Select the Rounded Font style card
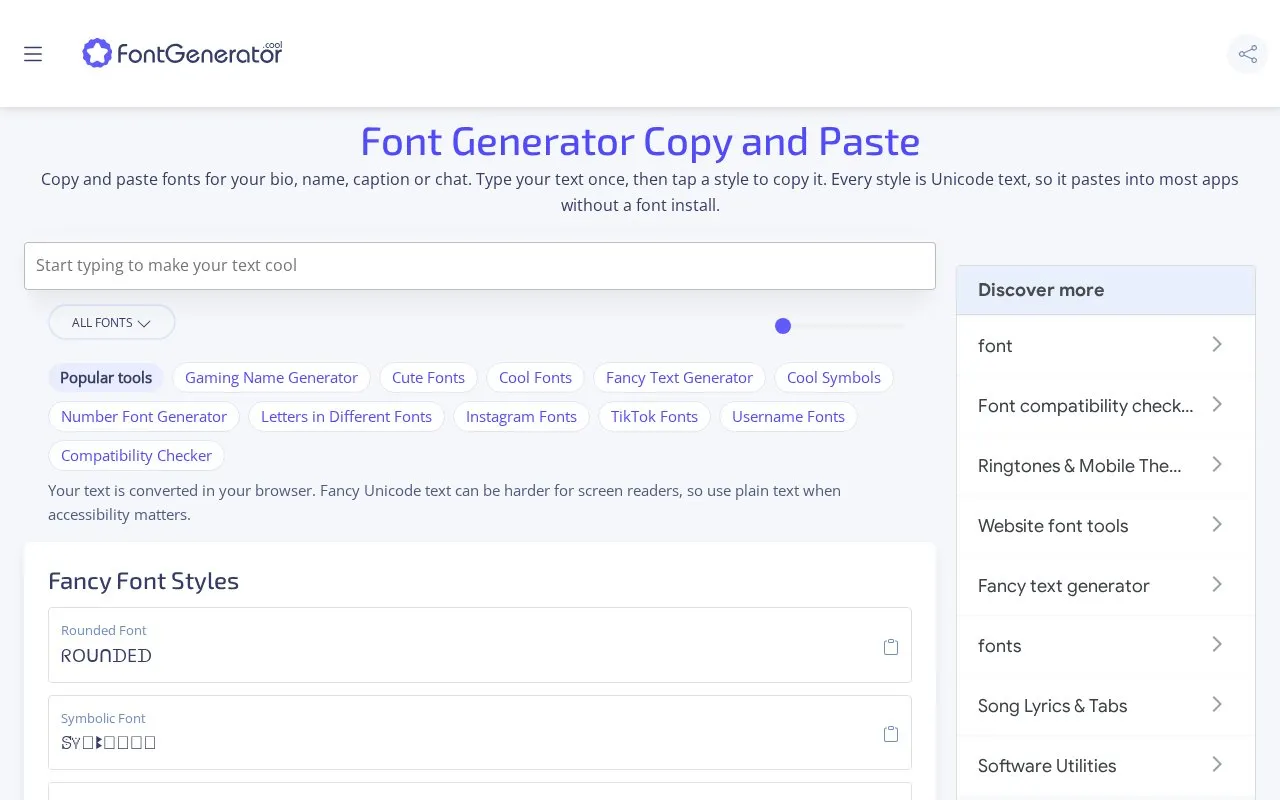 (480, 645)
